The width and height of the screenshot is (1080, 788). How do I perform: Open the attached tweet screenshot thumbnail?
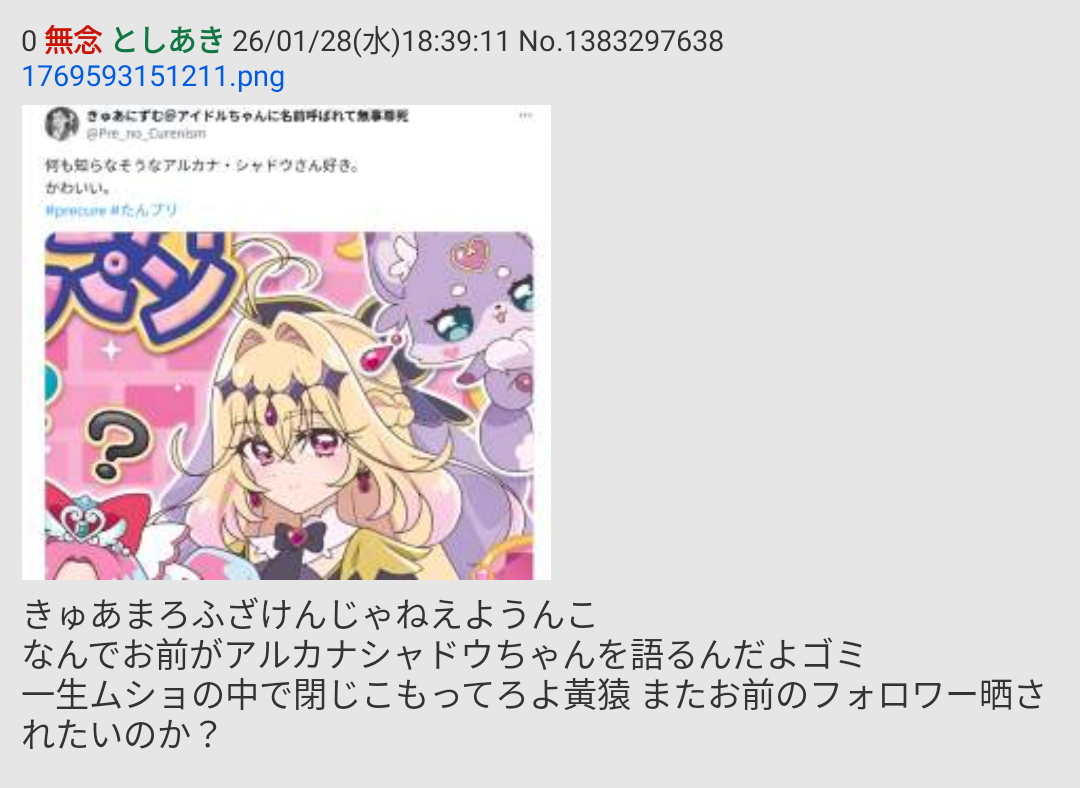click(x=287, y=342)
